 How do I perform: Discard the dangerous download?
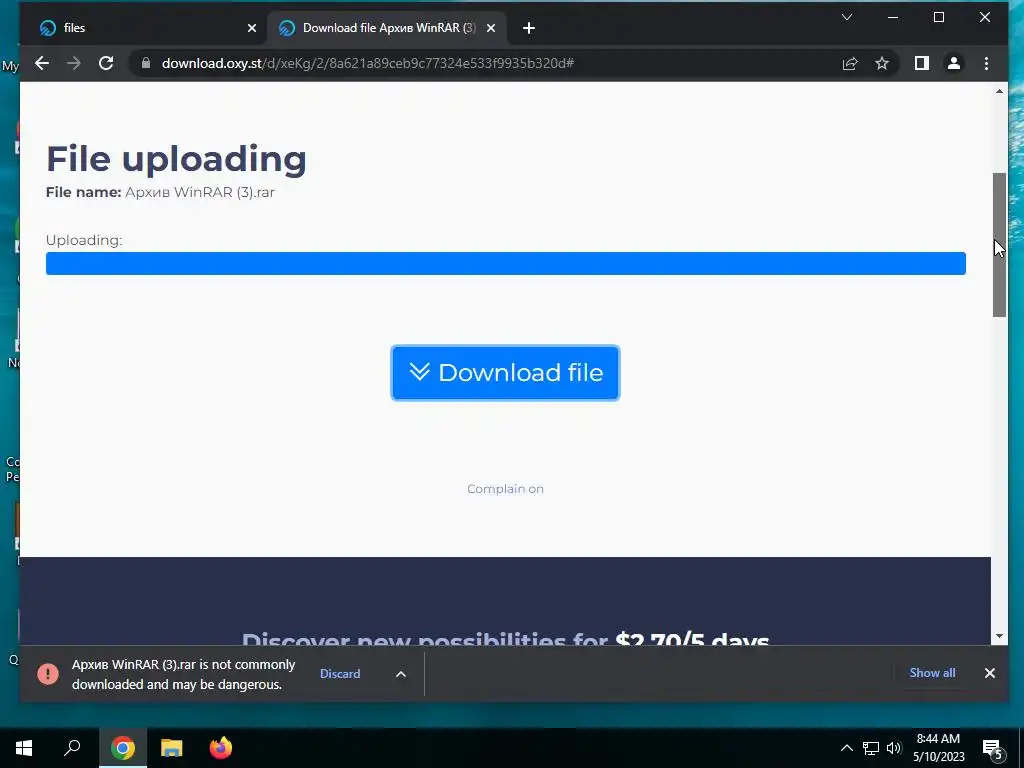tap(340, 674)
